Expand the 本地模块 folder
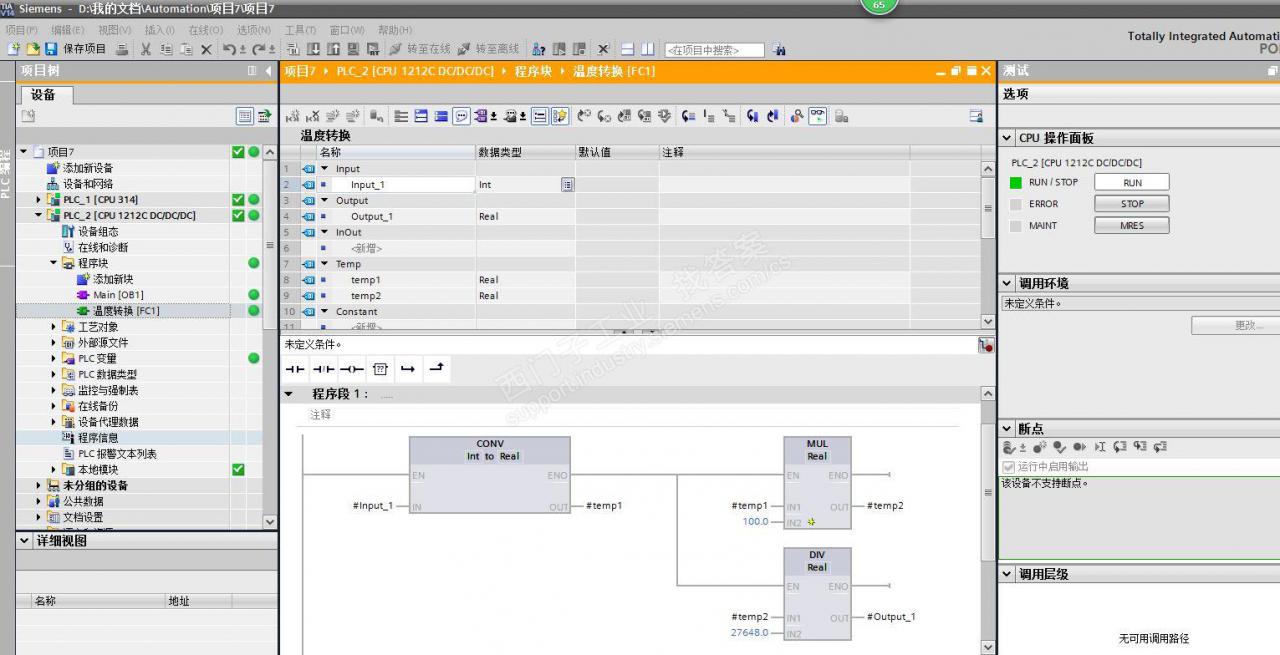Image resolution: width=1280 pixels, height=655 pixels. (54, 469)
